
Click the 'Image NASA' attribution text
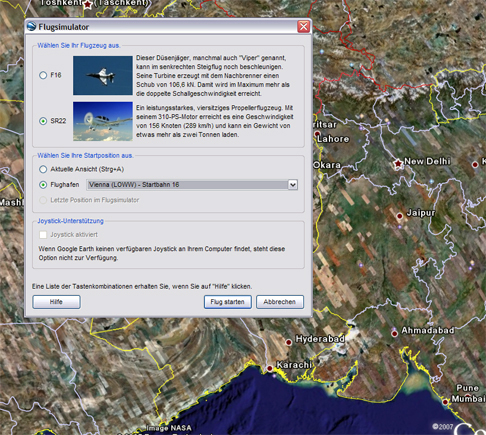click(168, 428)
